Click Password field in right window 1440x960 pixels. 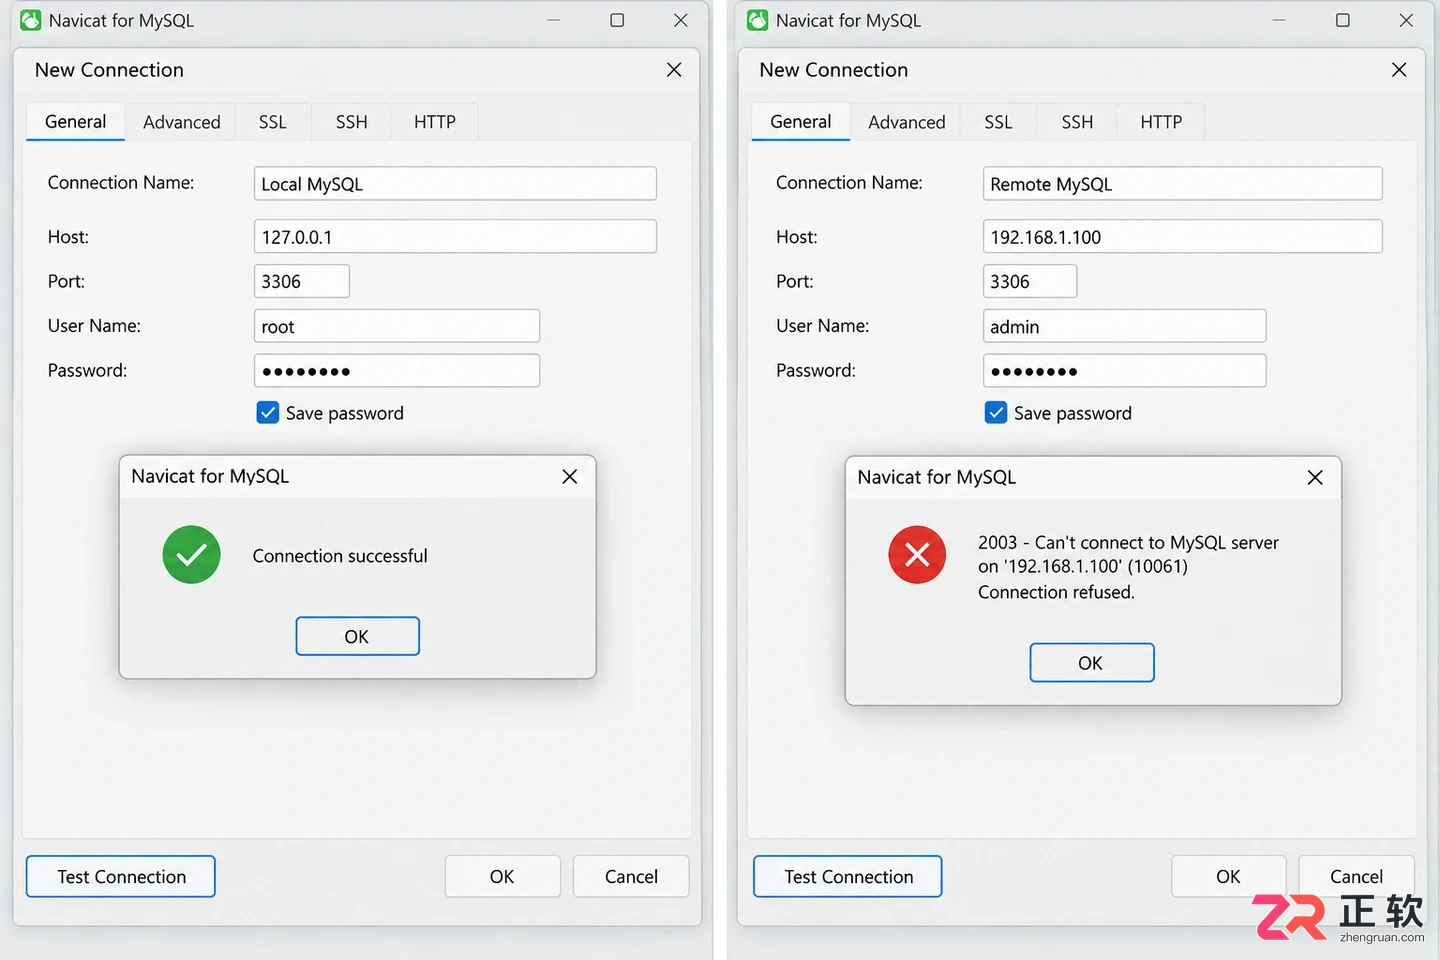tap(1125, 371)
